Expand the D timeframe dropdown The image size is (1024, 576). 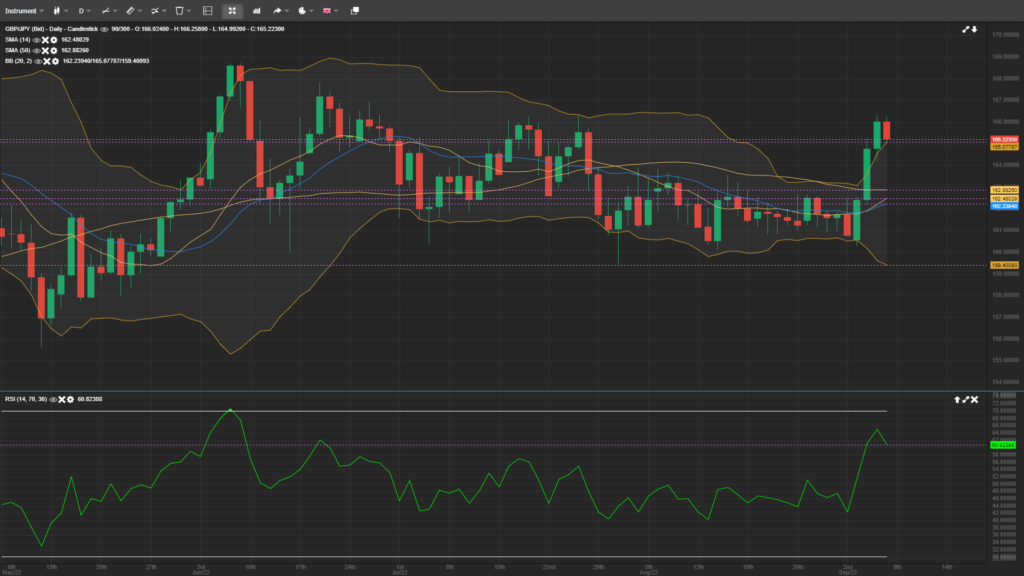pyautogui.click(x=85, y=10)
